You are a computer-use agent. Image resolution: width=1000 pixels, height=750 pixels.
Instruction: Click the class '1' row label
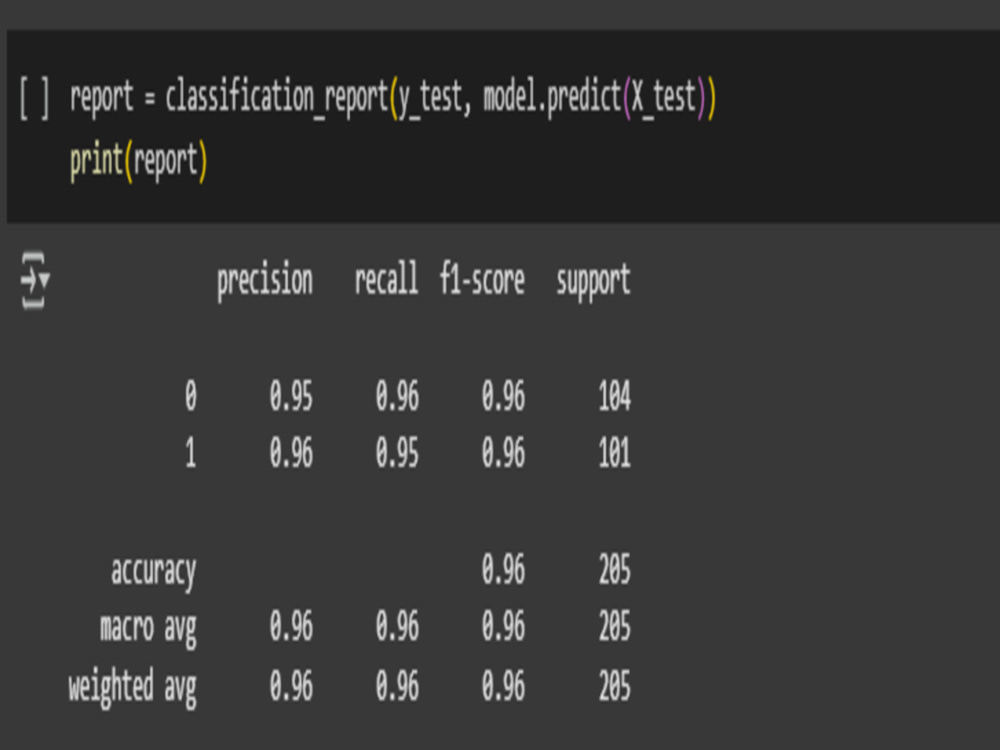191,454
